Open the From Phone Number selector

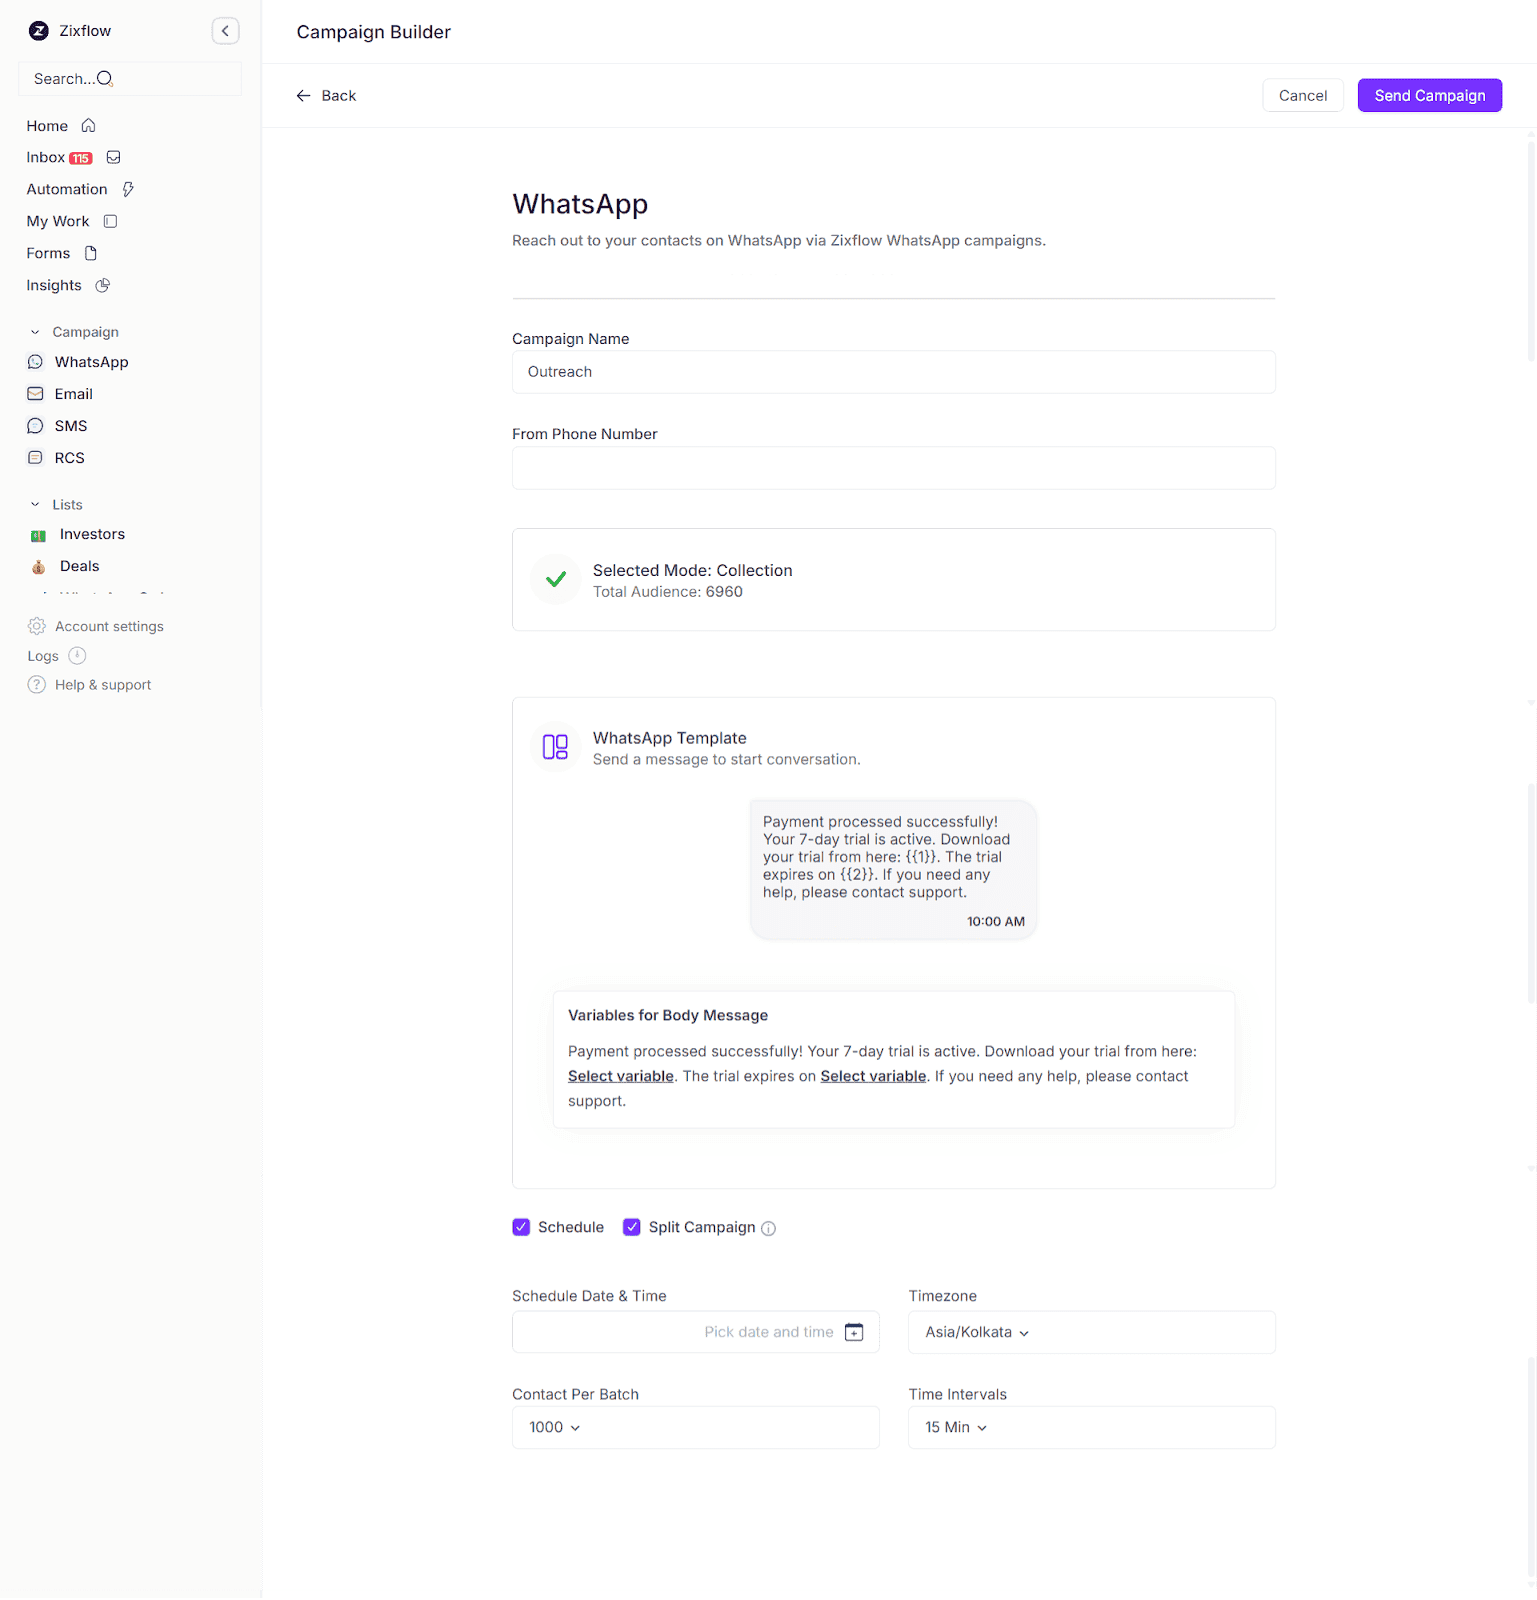coord(894,468)
